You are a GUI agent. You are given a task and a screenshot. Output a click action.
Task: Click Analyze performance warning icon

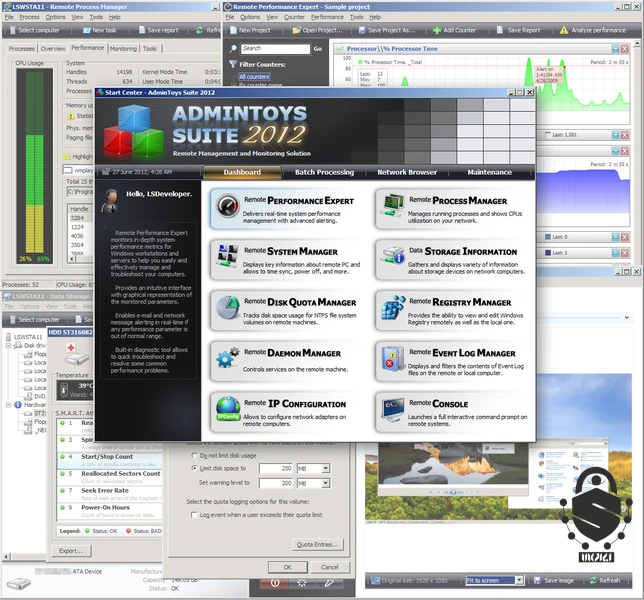[564, 30]
